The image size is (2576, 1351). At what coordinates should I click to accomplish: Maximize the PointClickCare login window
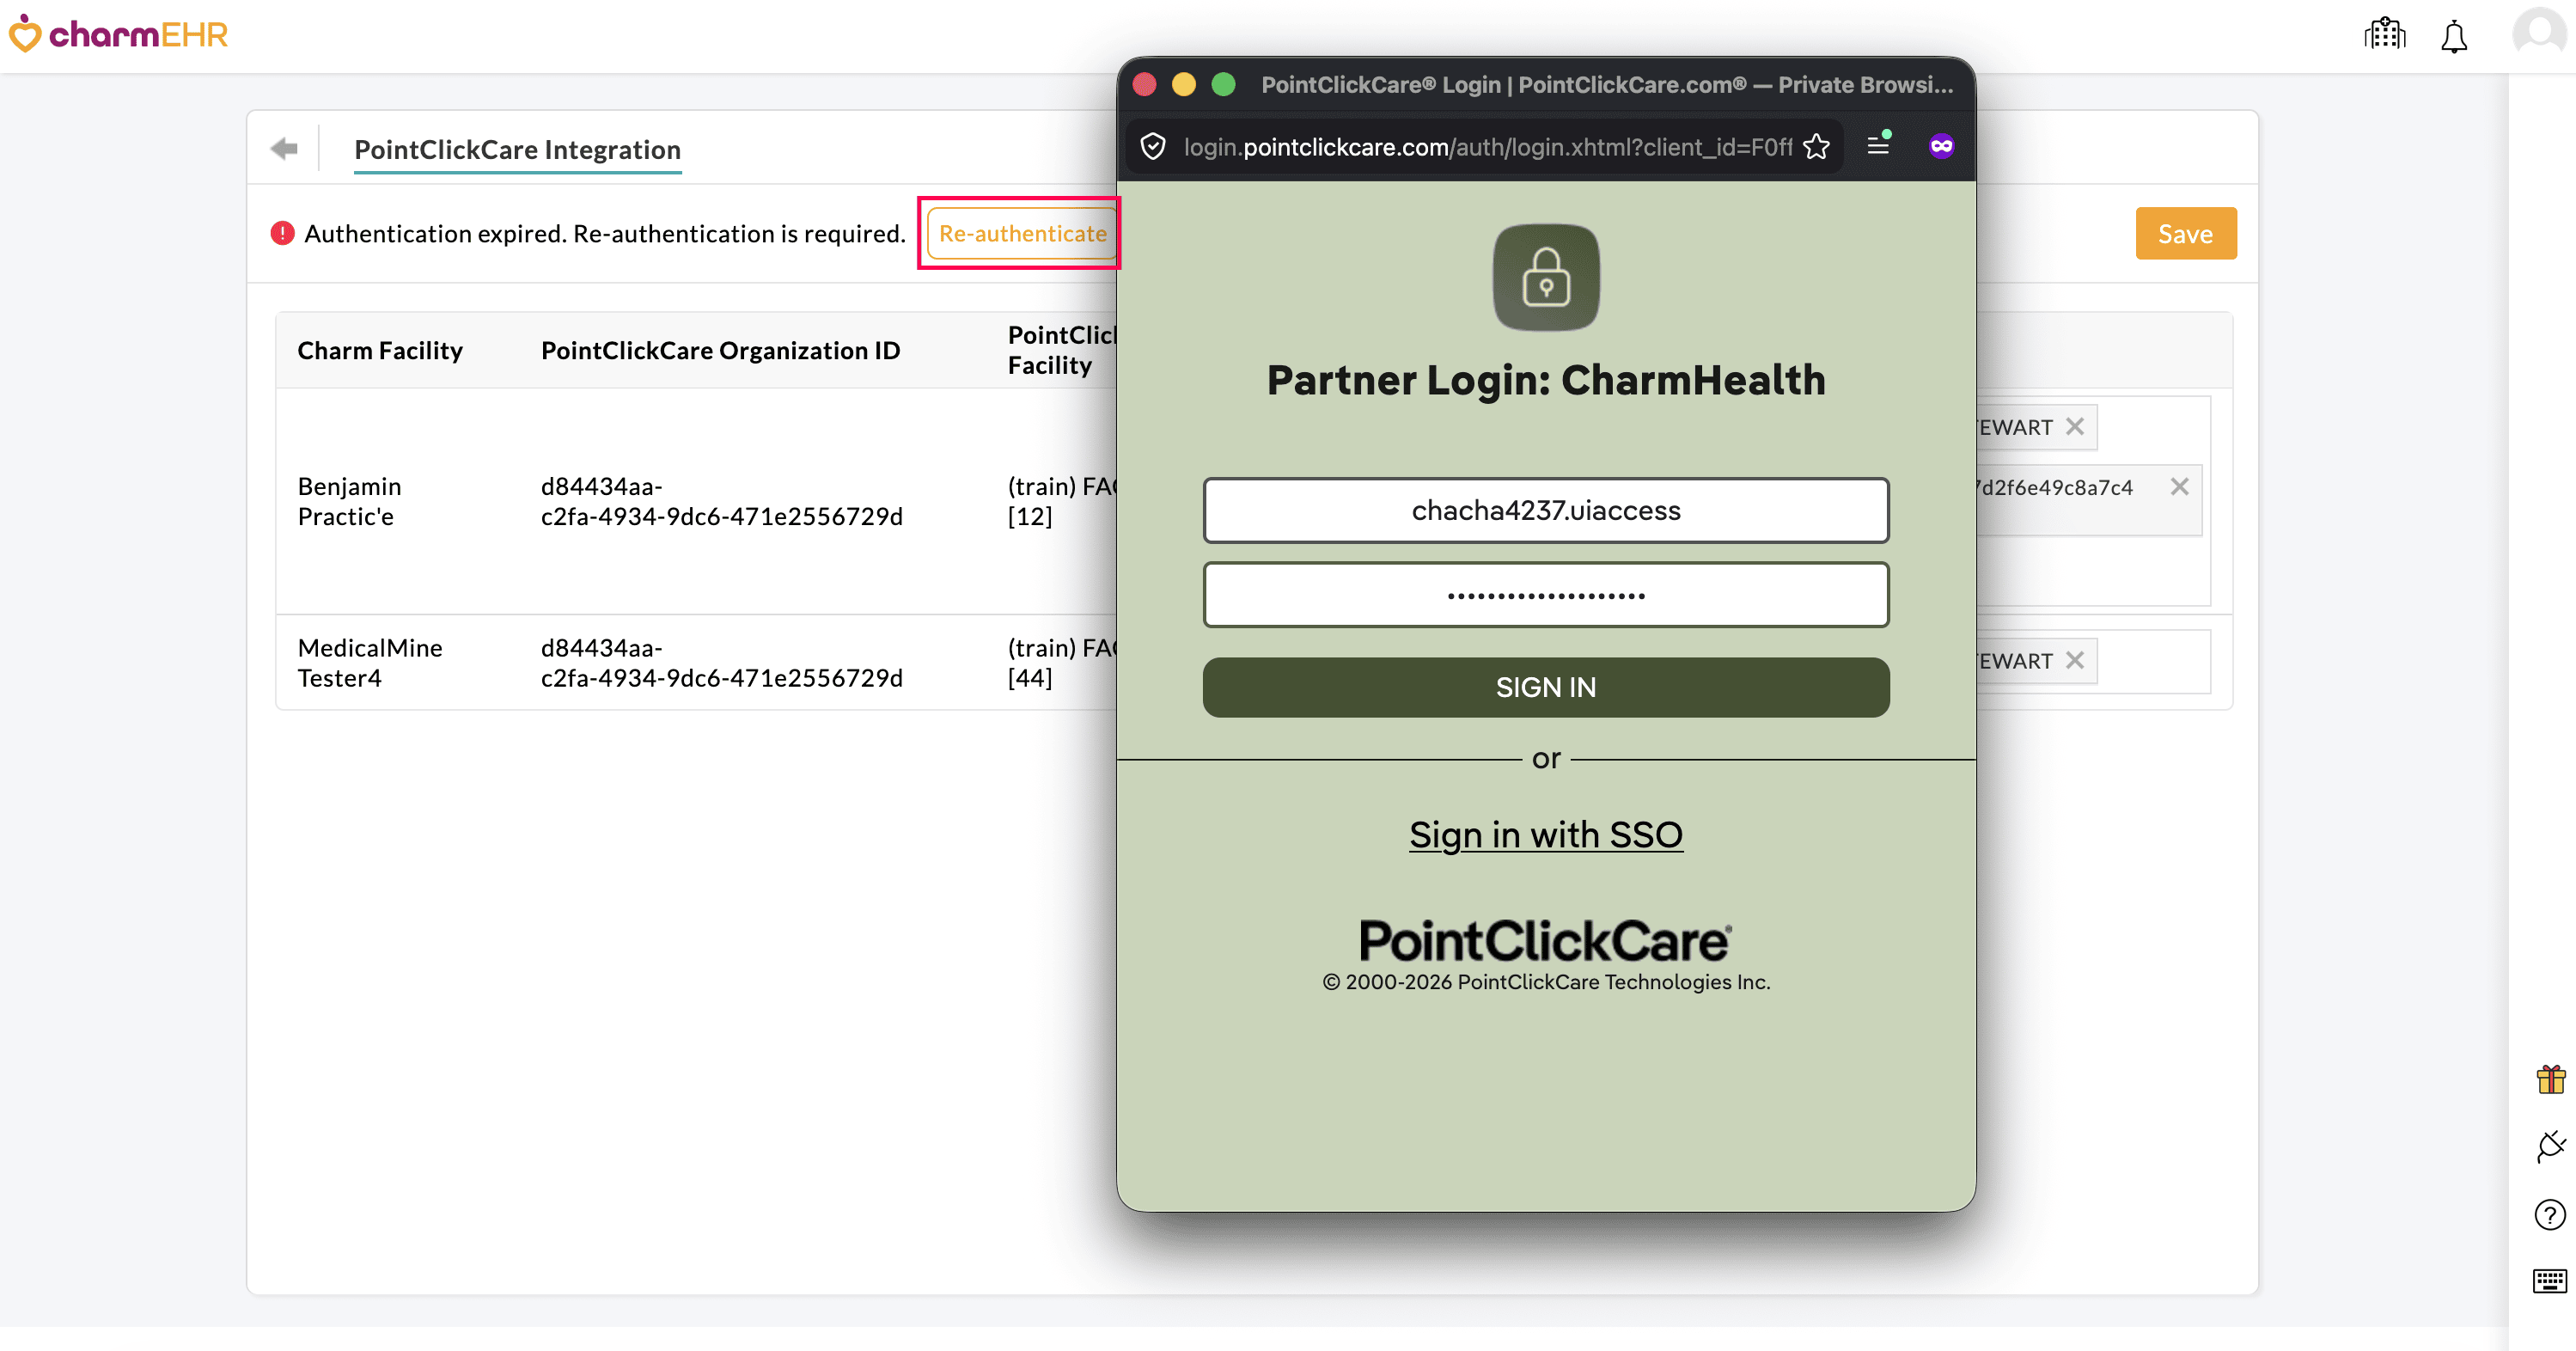[1223, 85]
